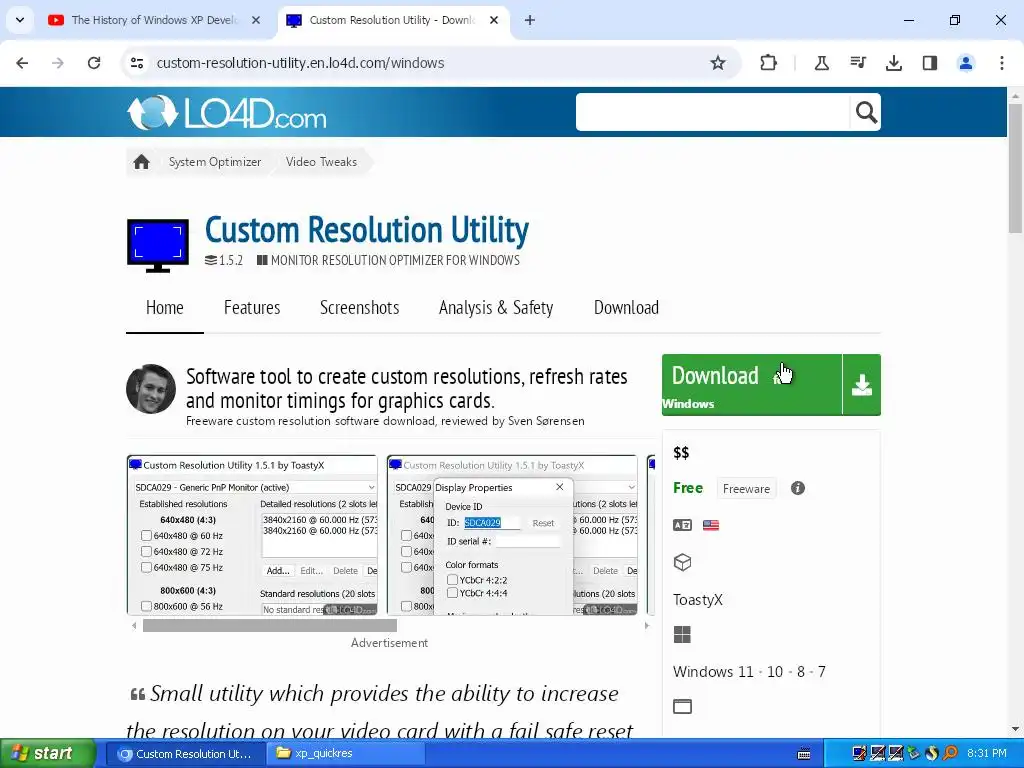Open the Downloads icon in toolbar
The image size is (1024, 768).
[893, 63]
